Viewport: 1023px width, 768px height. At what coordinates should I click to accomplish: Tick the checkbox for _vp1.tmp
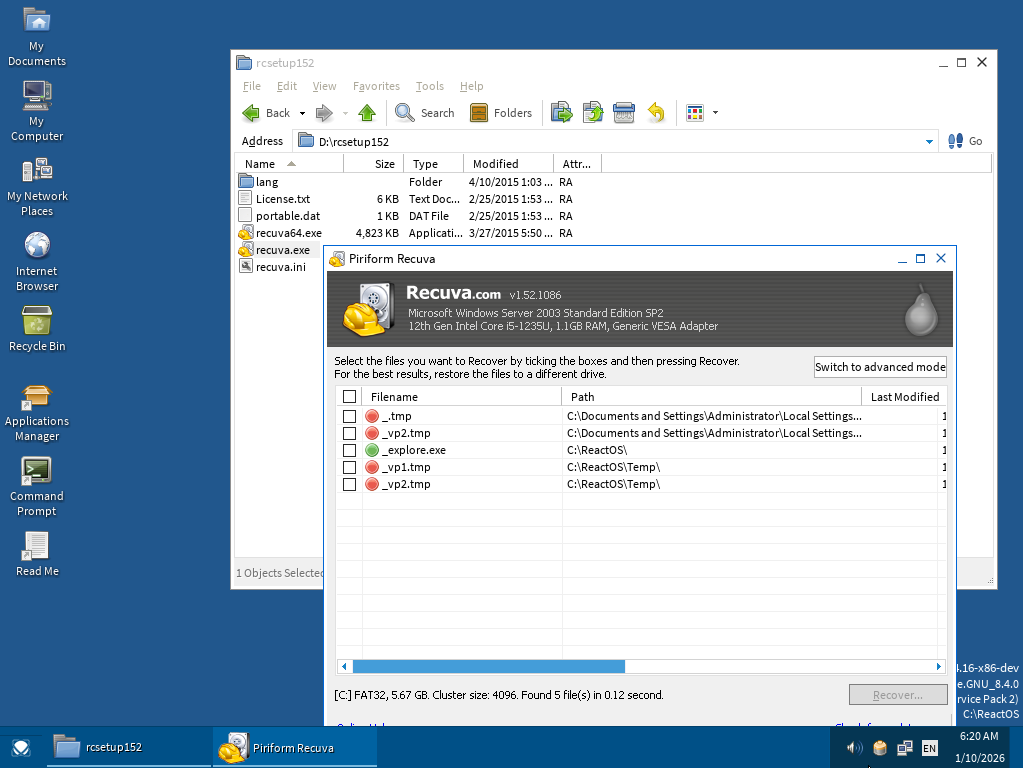click(349, 467)
